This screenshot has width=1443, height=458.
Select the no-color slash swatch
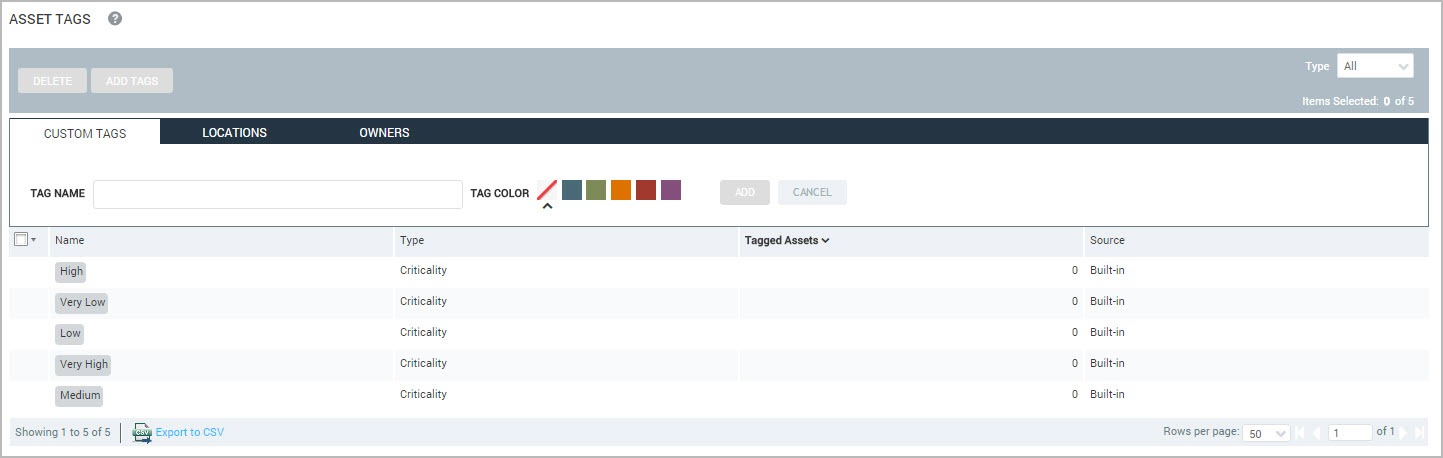click(547, 190)
